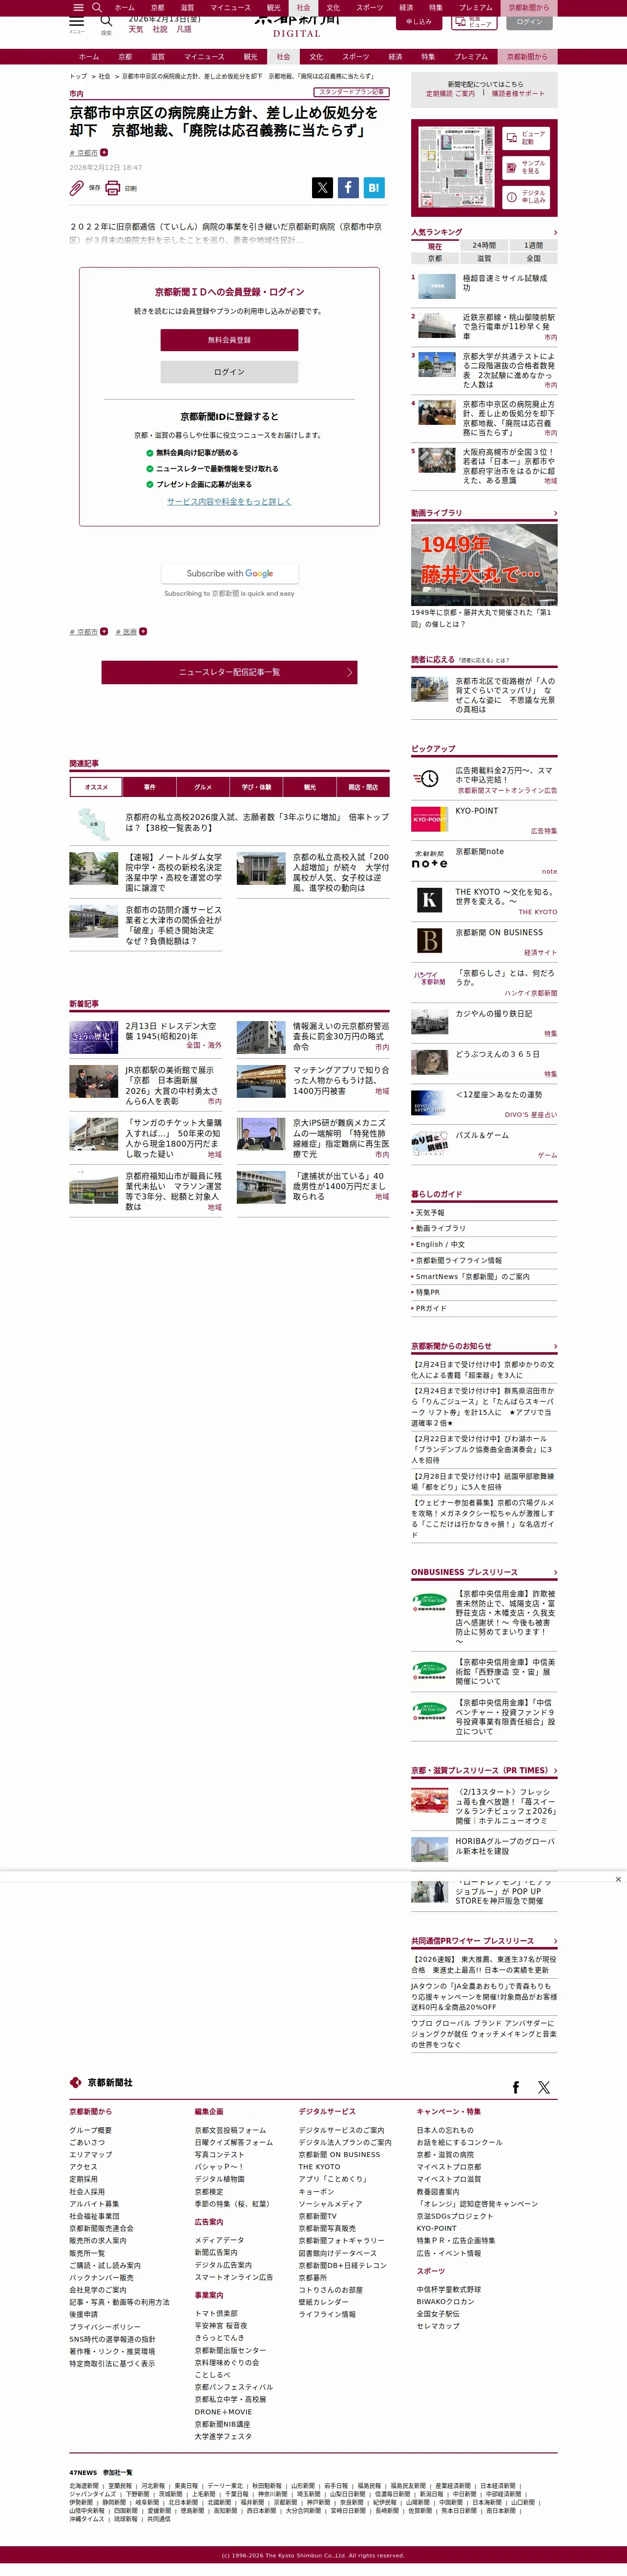Click the サンプルを見る sample button
This screenshot has height=2576, width=627.
526,167
